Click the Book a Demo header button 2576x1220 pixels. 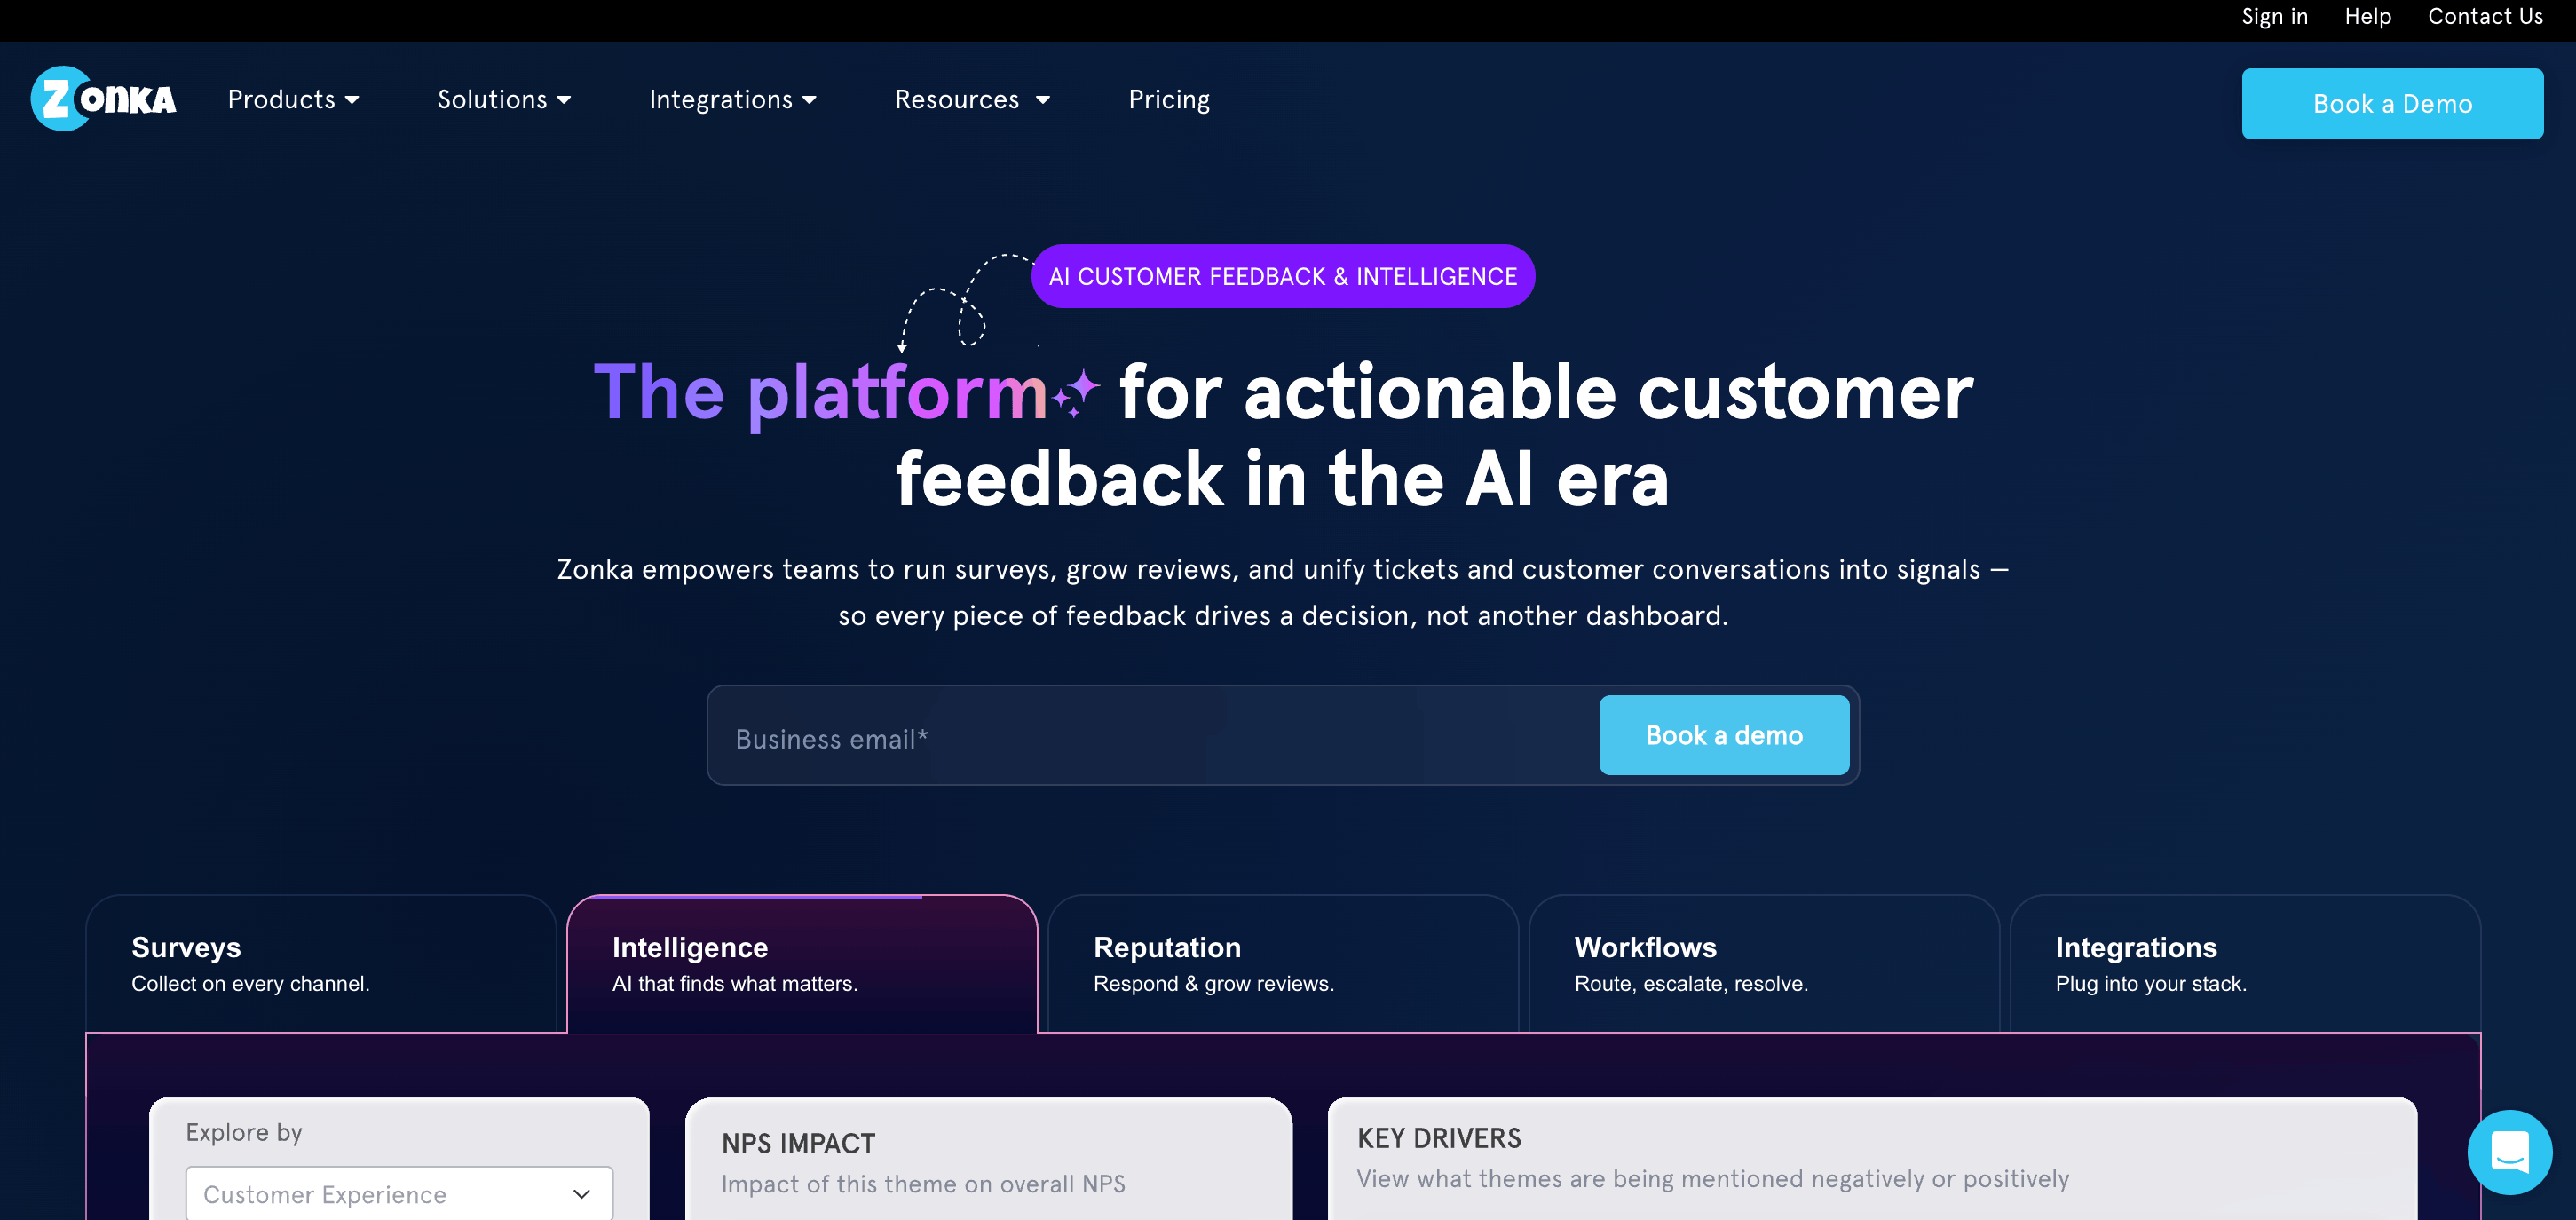2392,104
